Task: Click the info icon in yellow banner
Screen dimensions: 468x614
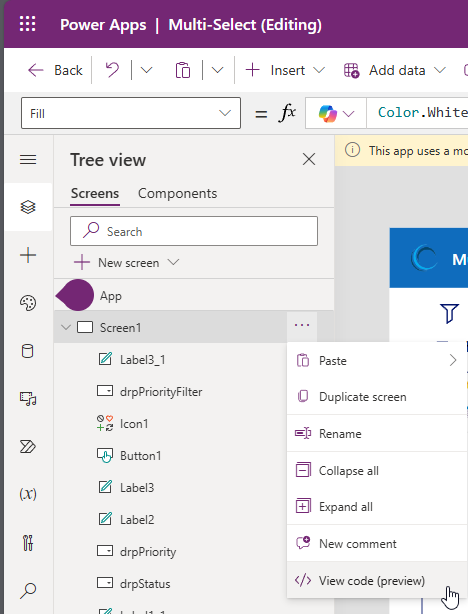Action: click(x=352, y=150)
